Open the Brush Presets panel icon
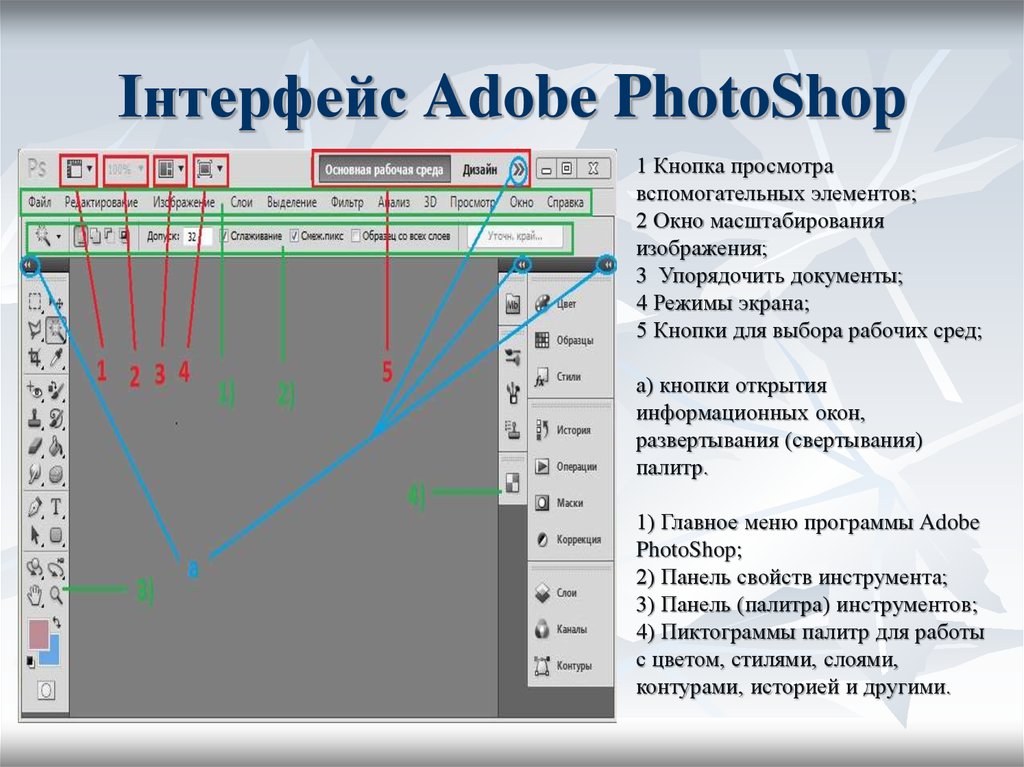The image size is (1024, 767). (513, 357)
